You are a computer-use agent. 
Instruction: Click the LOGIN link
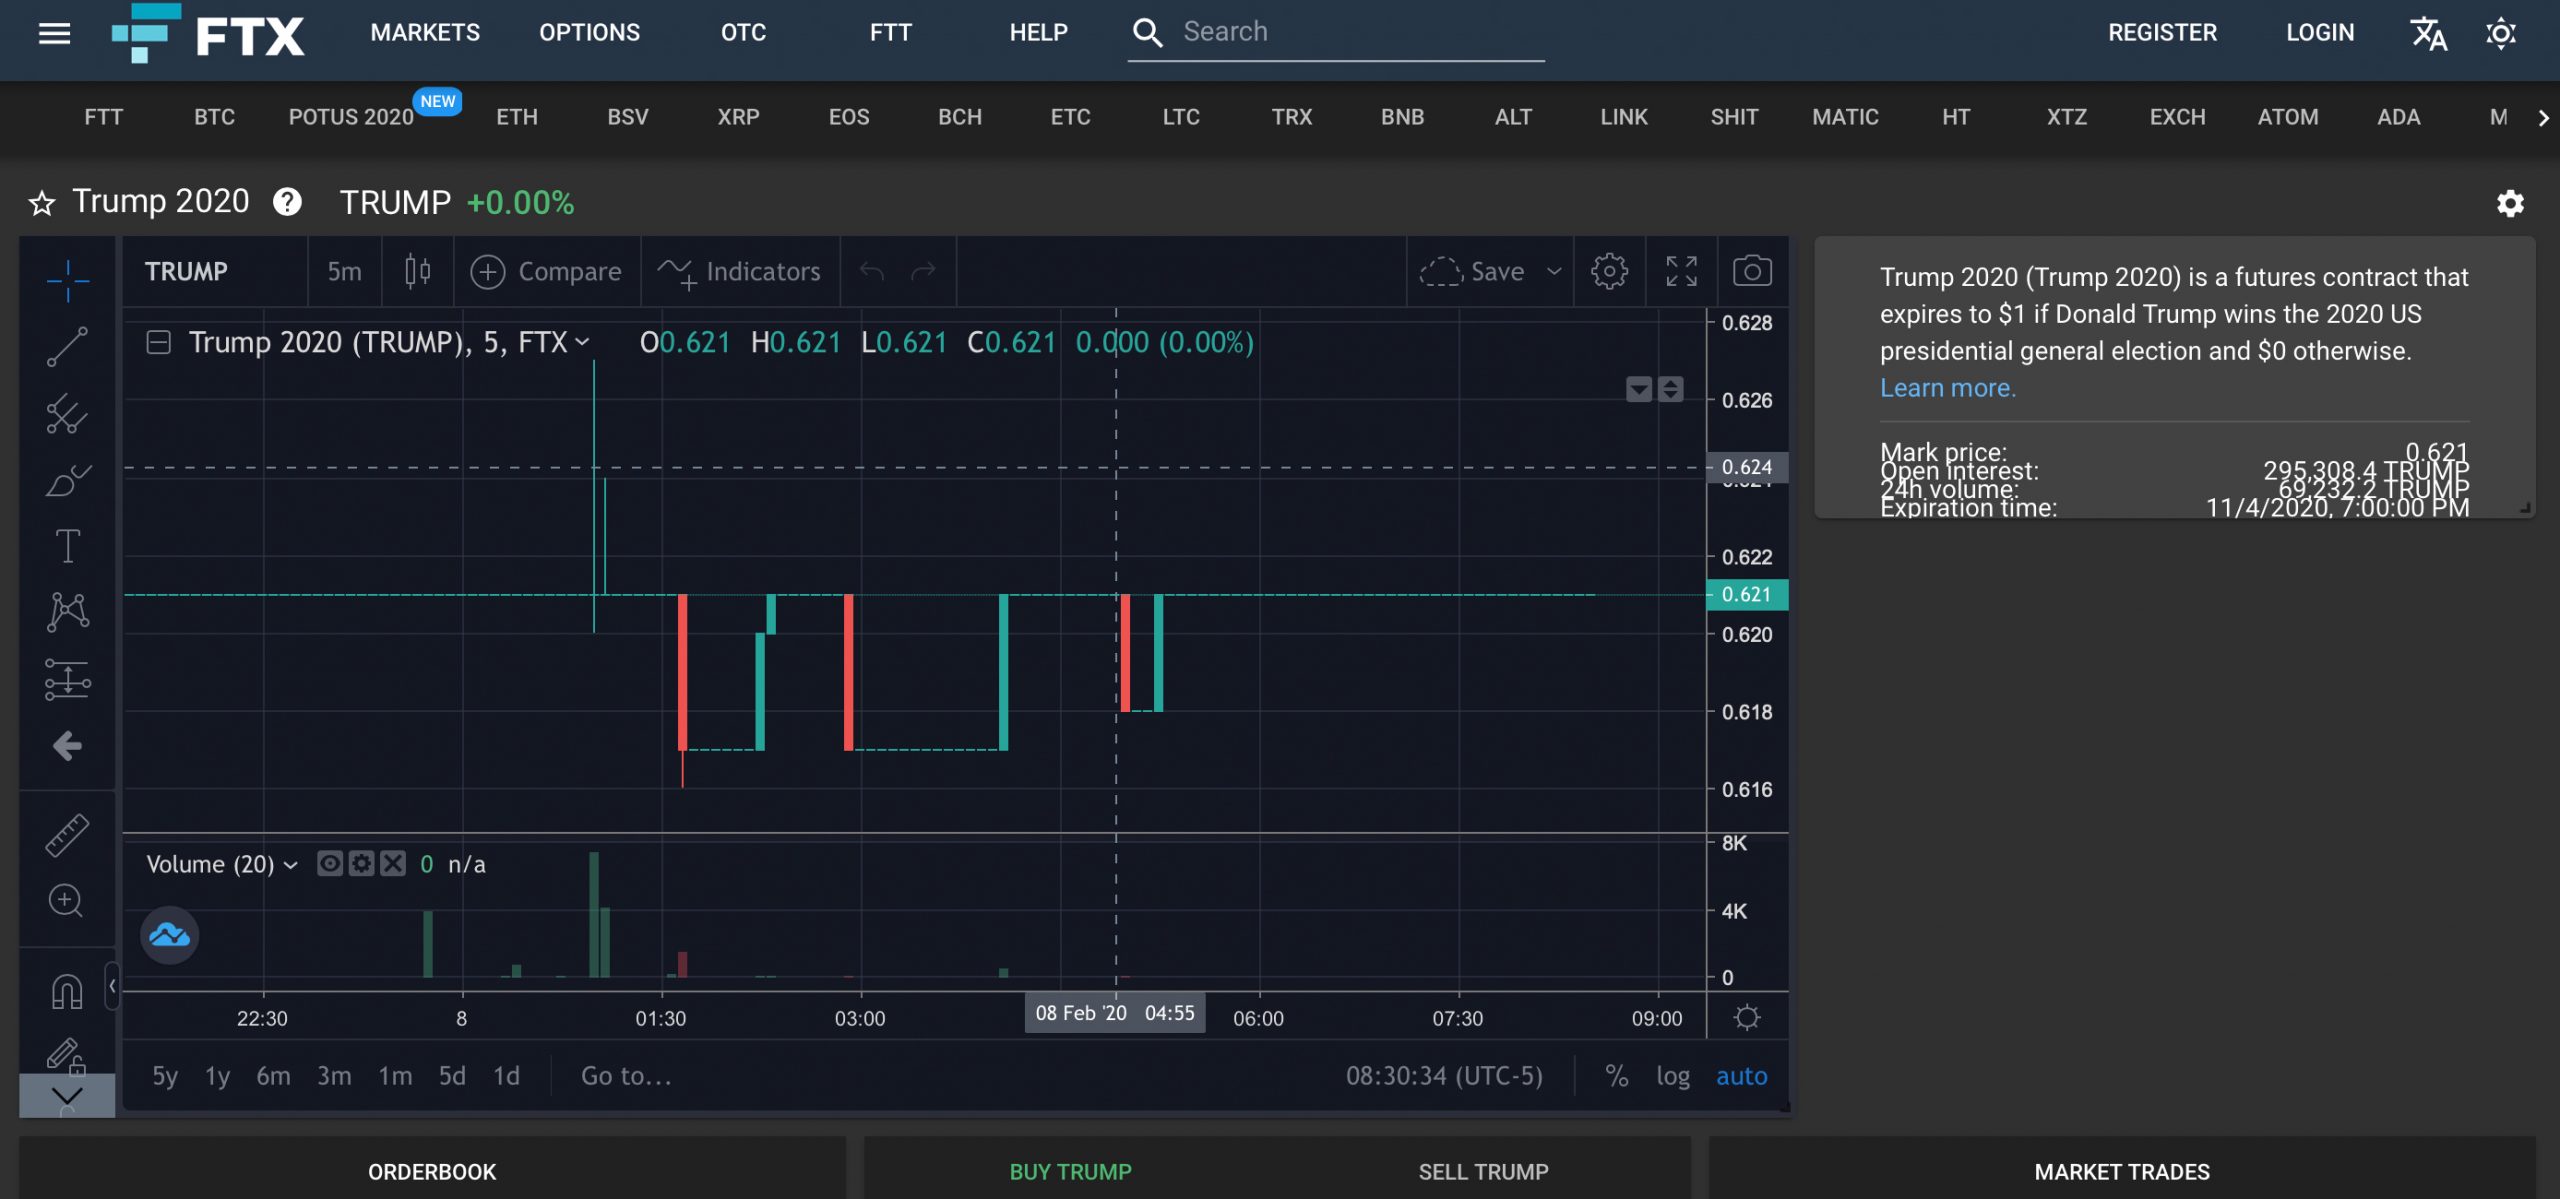click(x=2320, y=33)
